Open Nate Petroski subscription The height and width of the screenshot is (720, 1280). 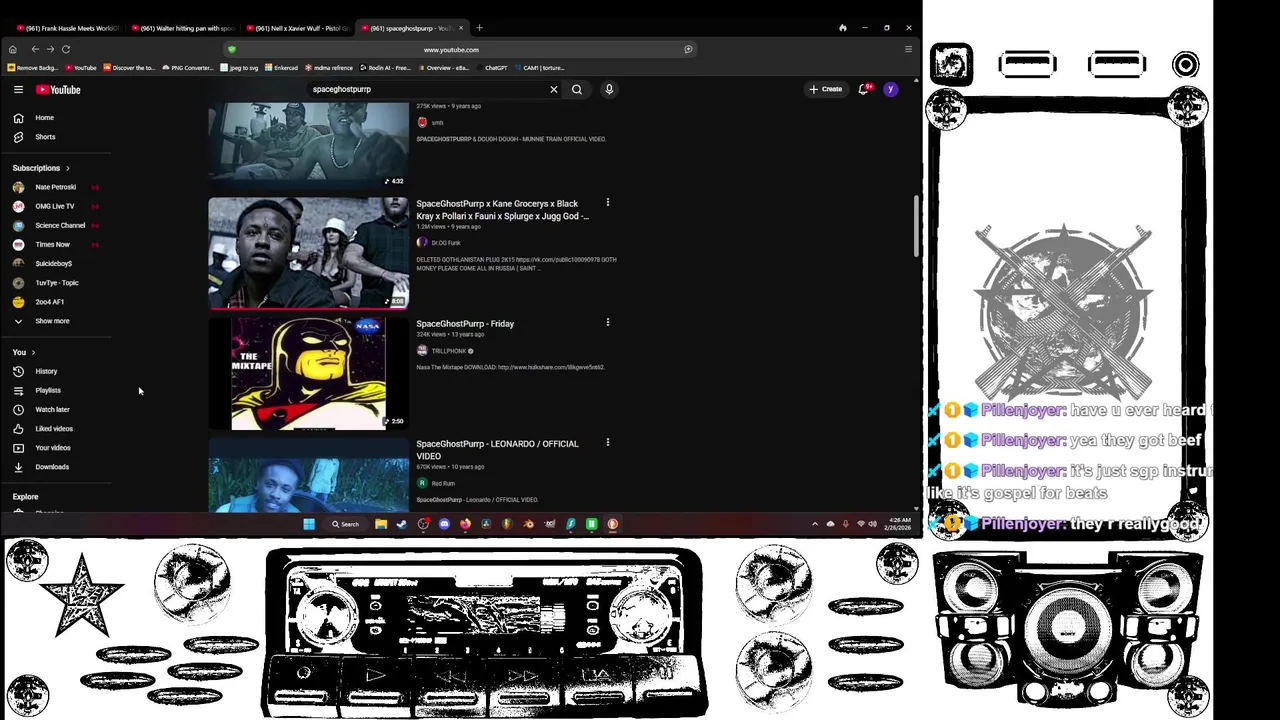(55, 187)
